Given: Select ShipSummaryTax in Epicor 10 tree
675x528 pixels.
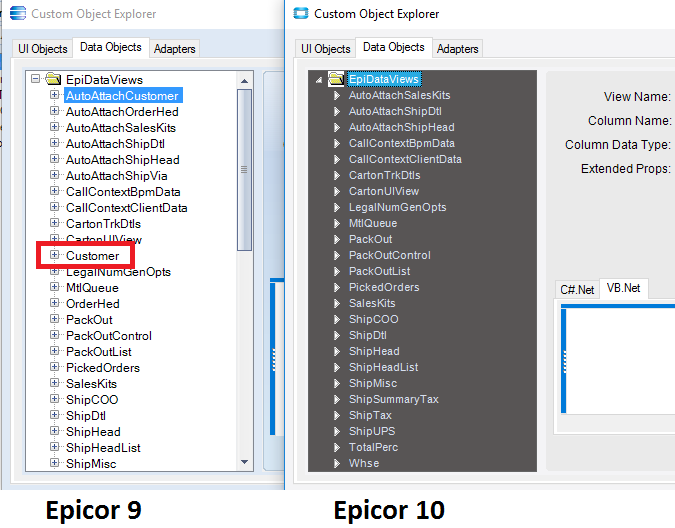Looking at the screenshot, I should click(x=393, y=399).
